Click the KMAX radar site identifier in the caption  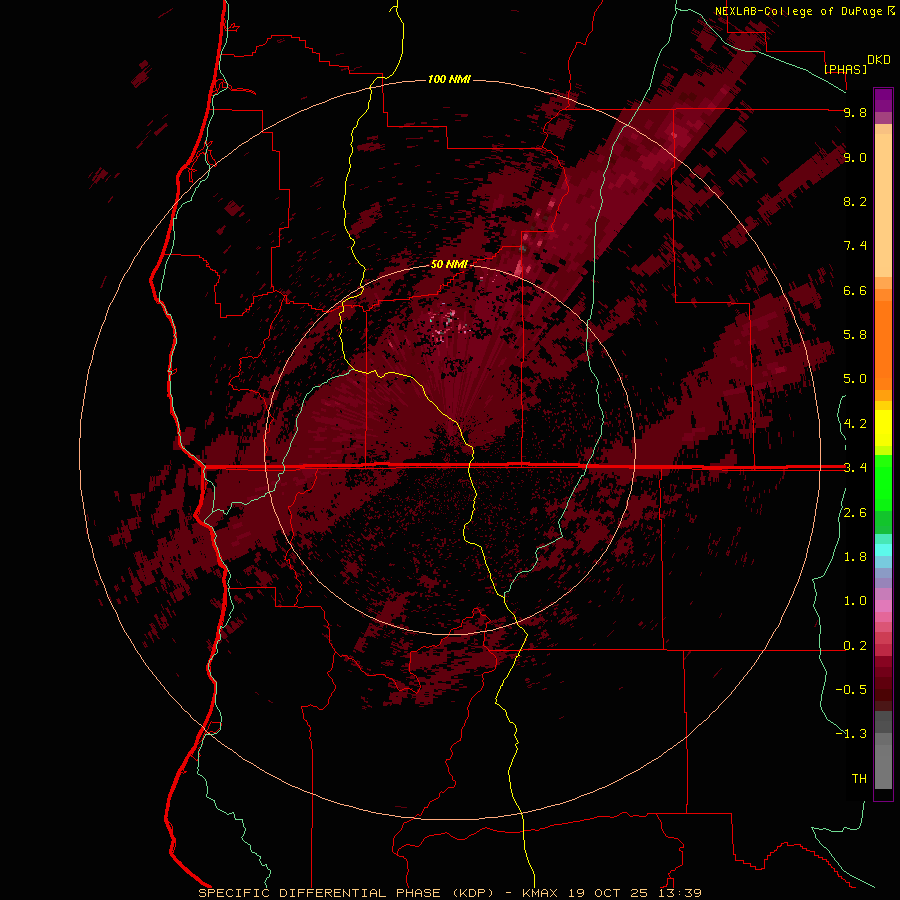[x=540, y=893]
